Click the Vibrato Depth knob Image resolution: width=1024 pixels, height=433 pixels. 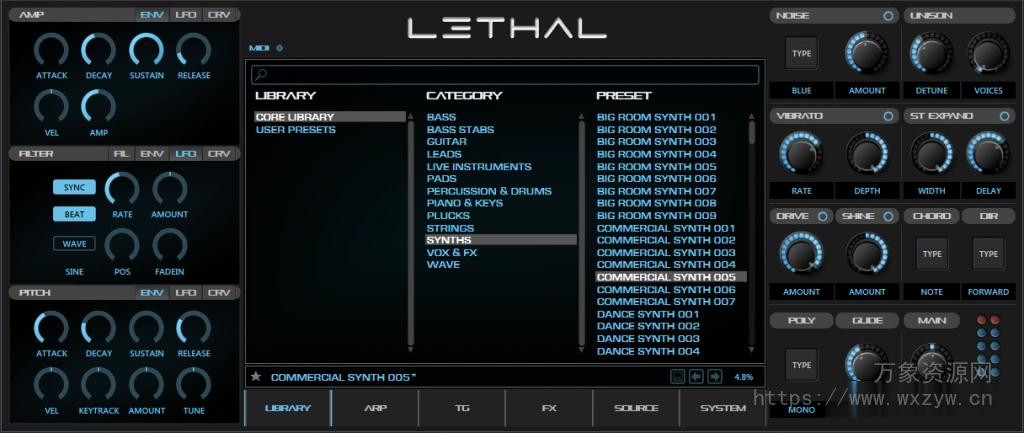(867, 153)
